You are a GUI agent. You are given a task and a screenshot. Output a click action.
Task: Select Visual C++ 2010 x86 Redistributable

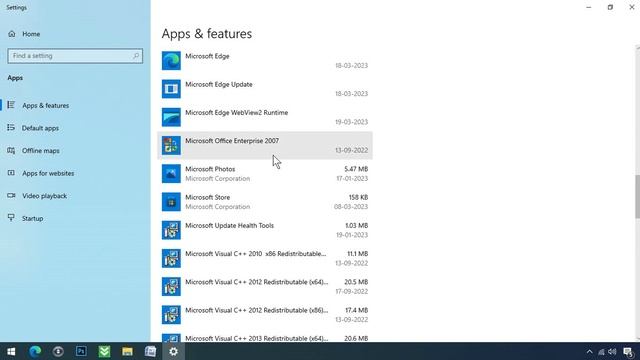[x=264, y=258]
